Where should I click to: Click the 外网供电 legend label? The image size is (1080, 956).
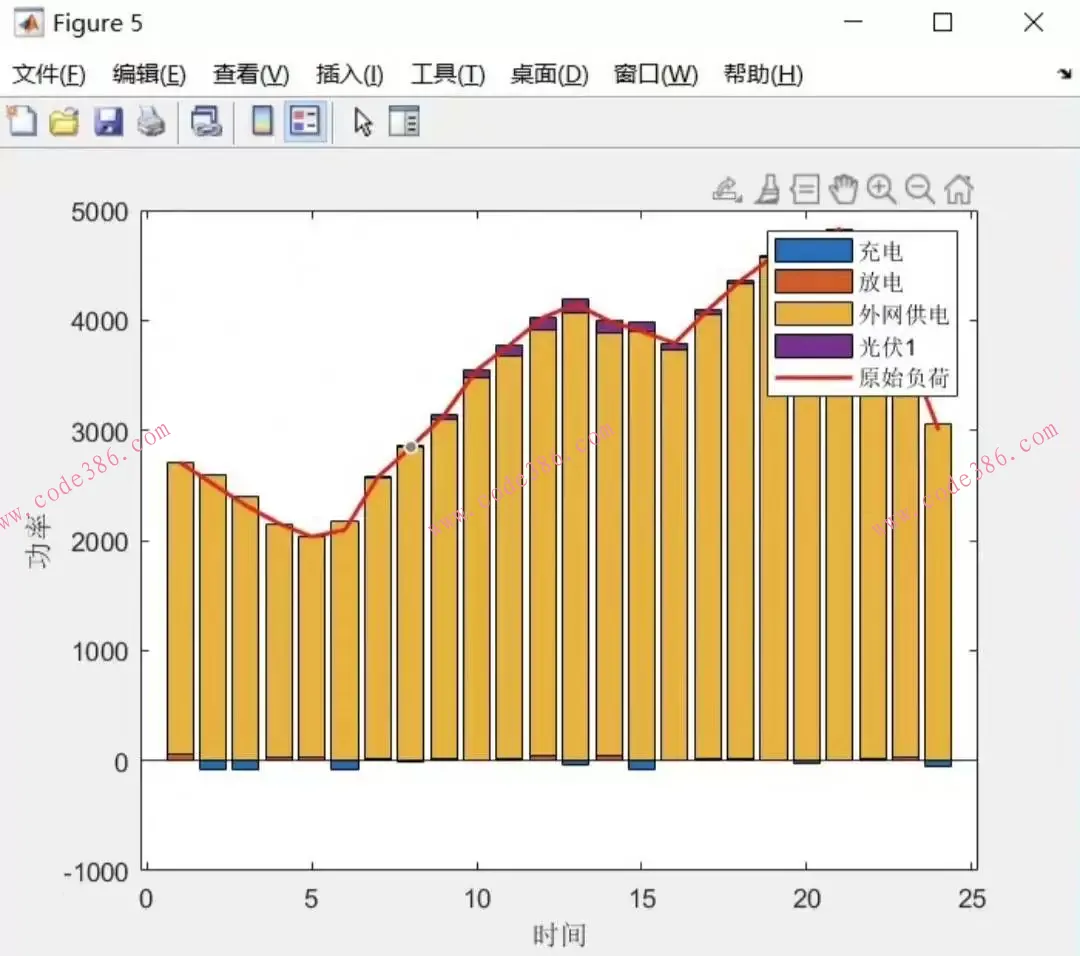pos(904,315)
